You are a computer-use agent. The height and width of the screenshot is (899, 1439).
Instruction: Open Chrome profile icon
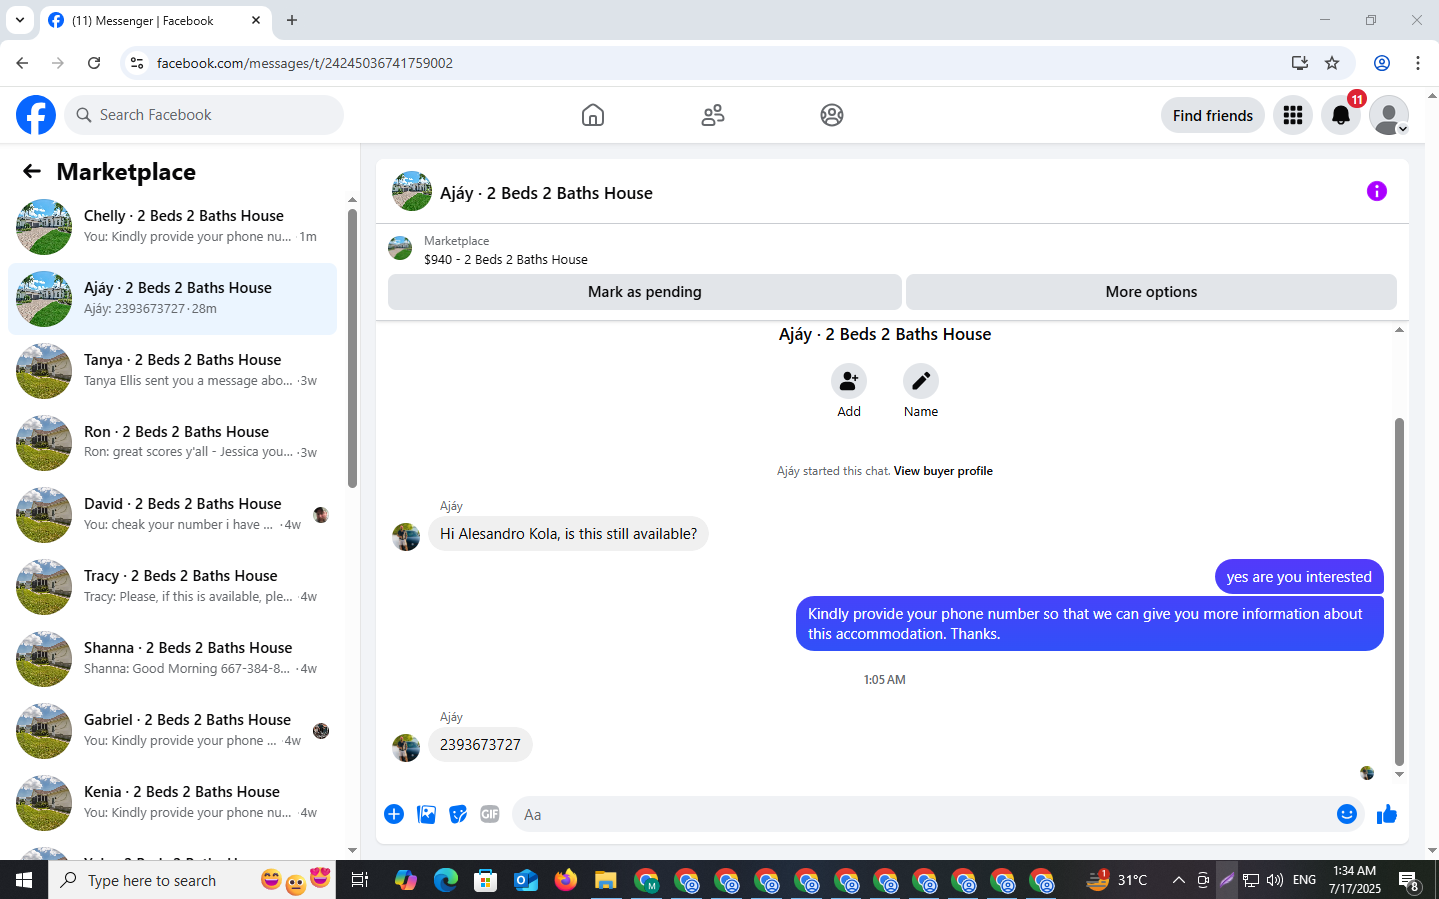click(x=1382, y=63)
